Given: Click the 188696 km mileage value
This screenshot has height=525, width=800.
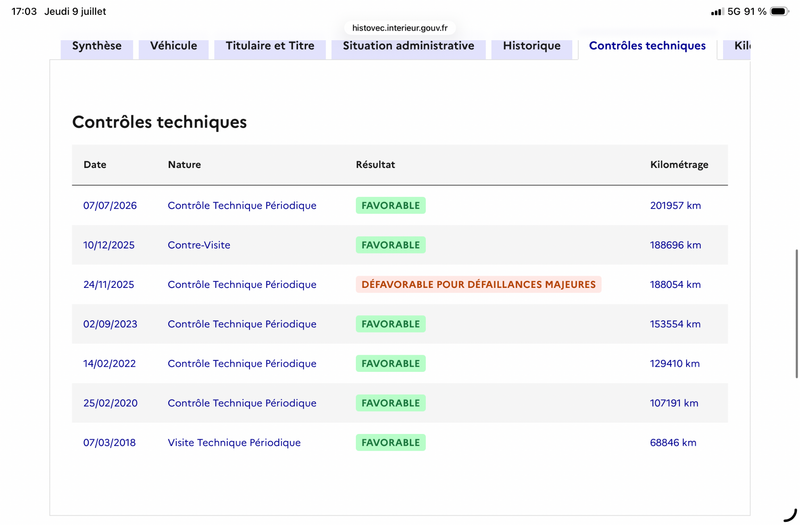Looking at the screenshot, I should 676,245.
